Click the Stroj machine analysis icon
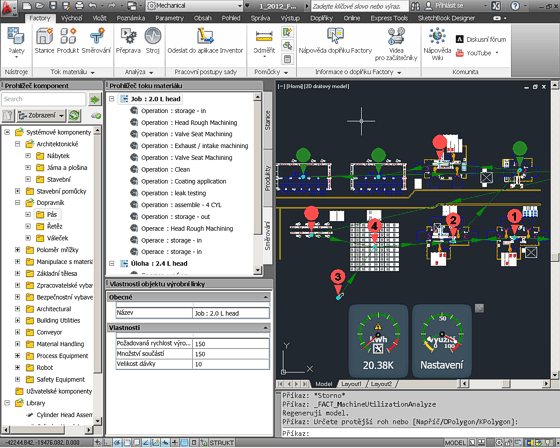 click(x=152, y=41)
